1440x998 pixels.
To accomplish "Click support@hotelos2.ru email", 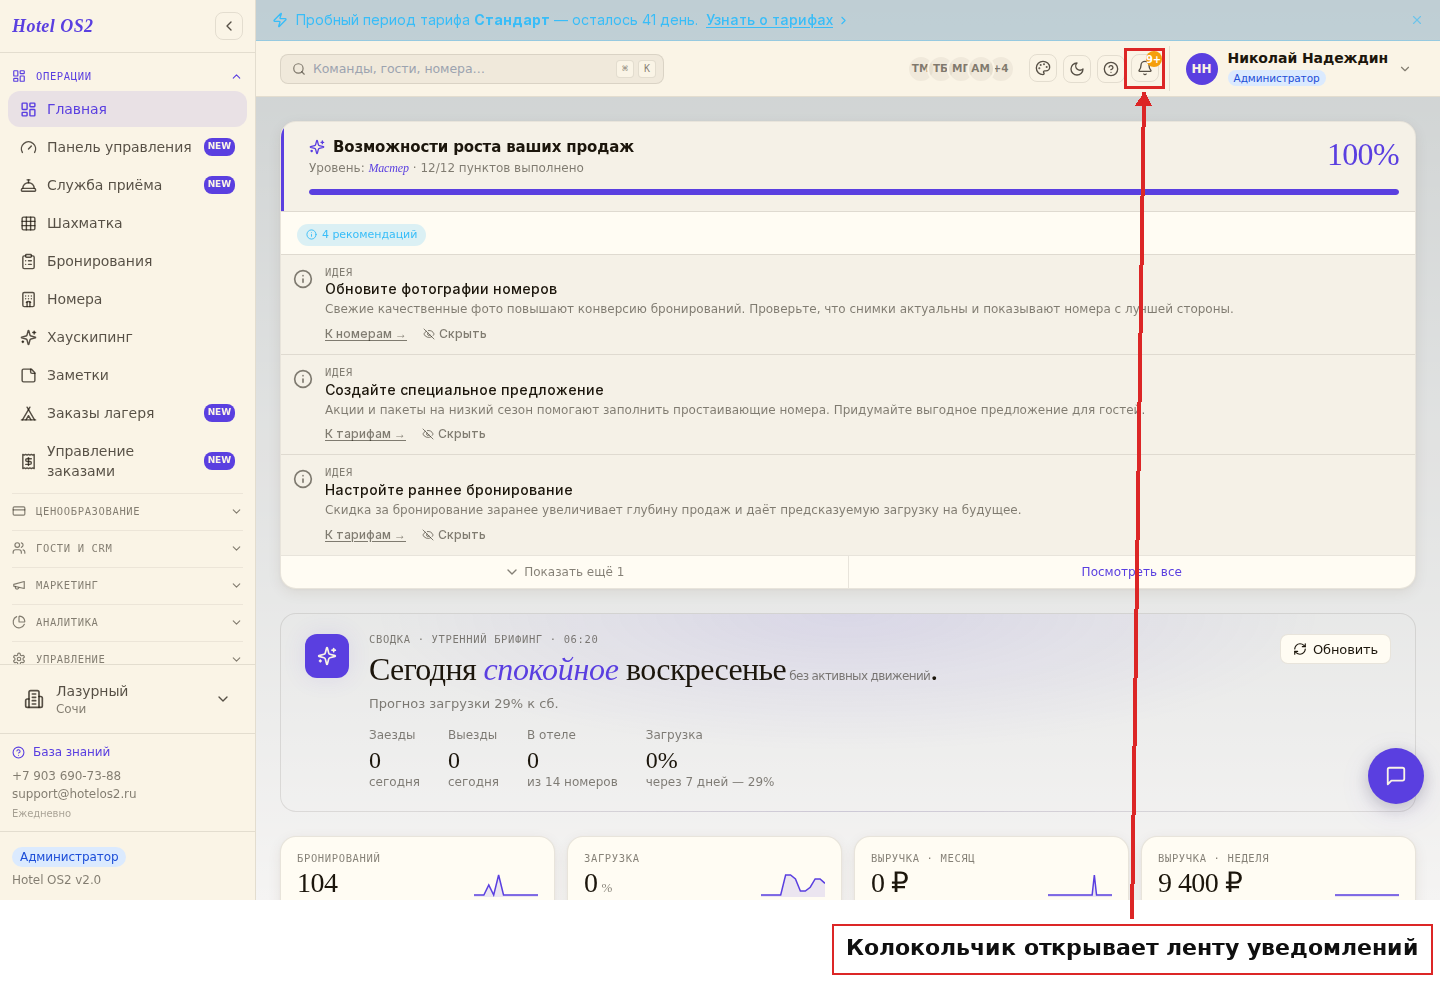I will pos(74,794).
